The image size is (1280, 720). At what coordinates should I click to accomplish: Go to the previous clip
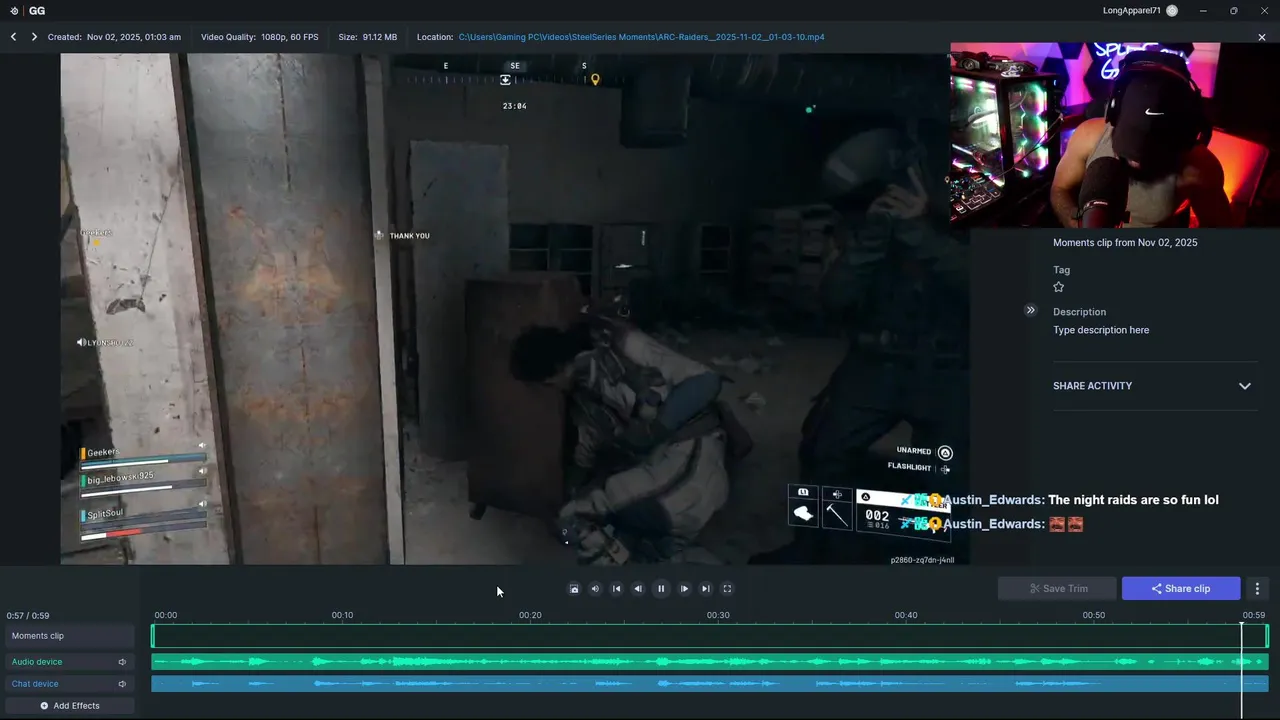(x=14, y=37)
